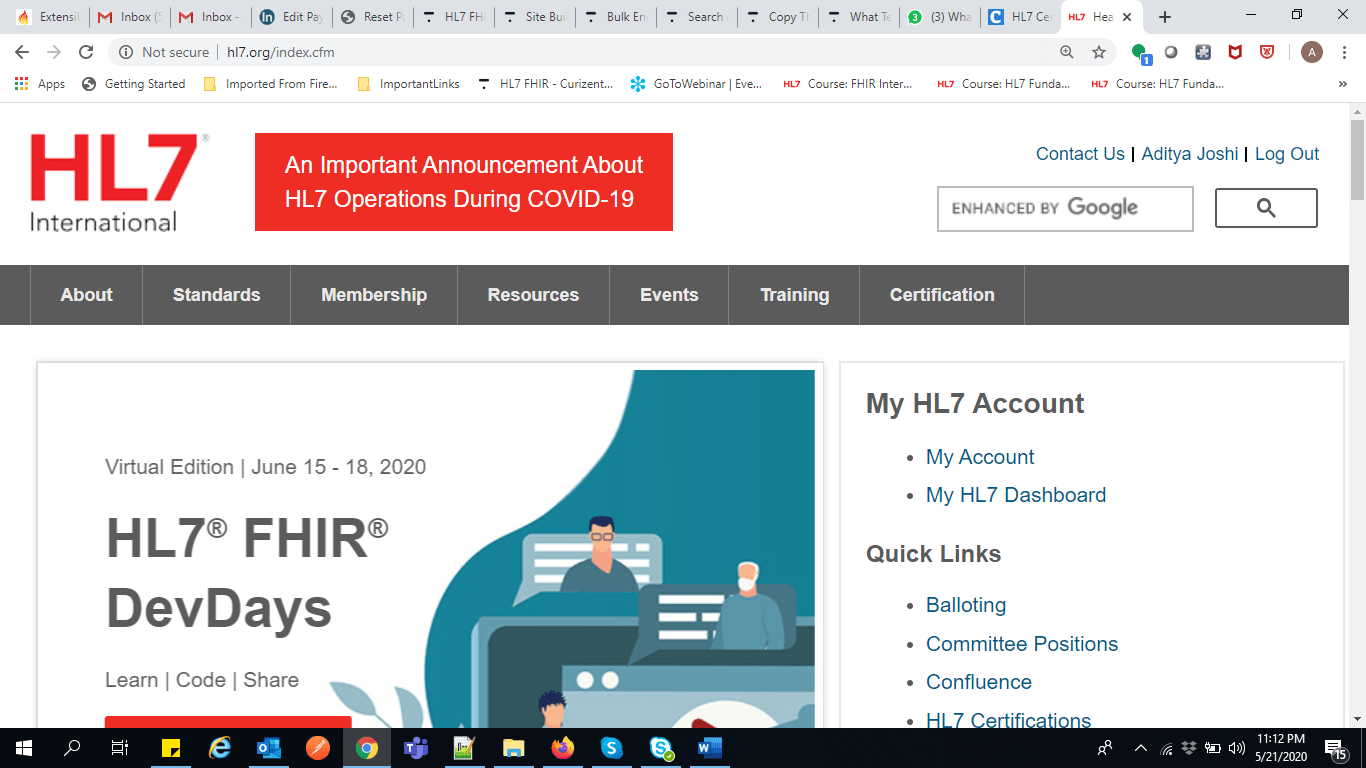The height and width of the screenshot is (768, 1366).
Task: Click the Google enhanced search field
Action: (1065, 209)
